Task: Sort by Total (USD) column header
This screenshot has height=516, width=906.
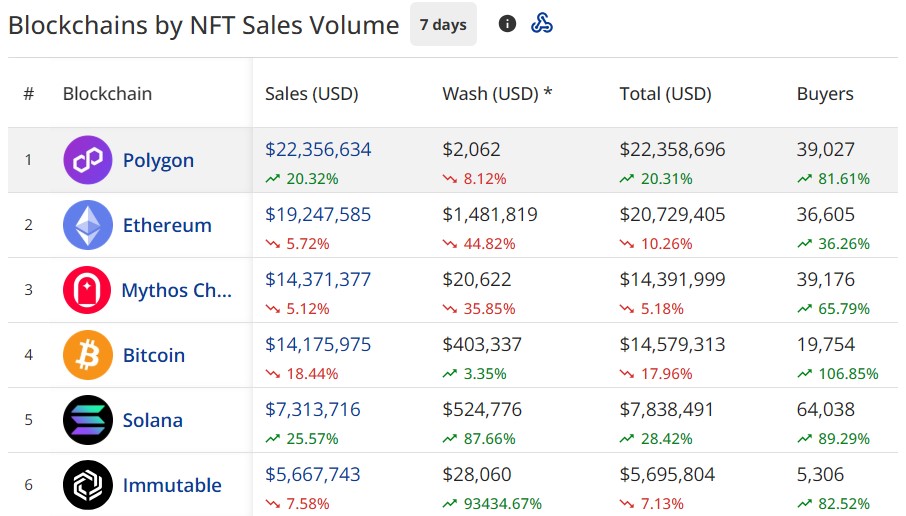Action: point(665,94)
